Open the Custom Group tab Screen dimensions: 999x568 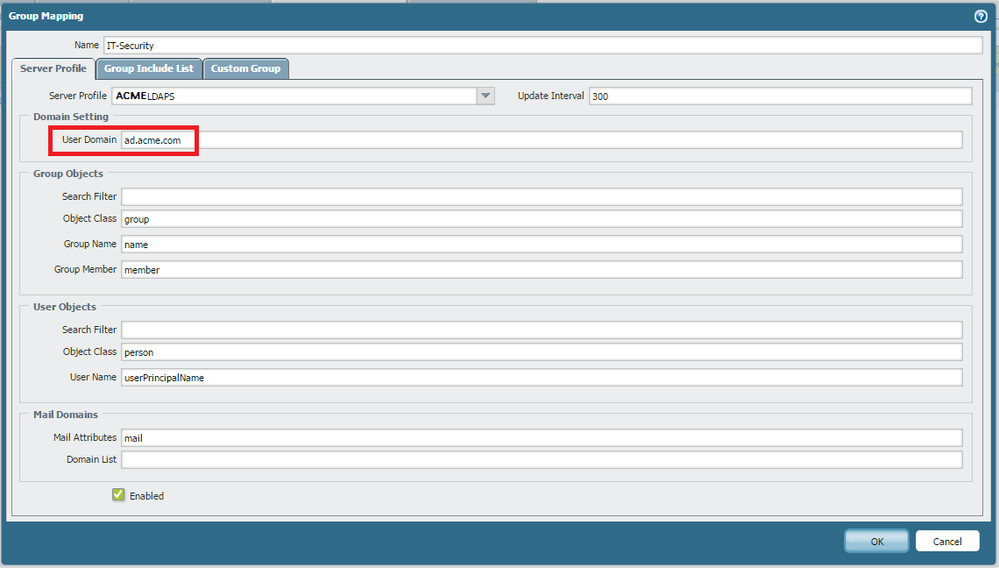(246, 68)
